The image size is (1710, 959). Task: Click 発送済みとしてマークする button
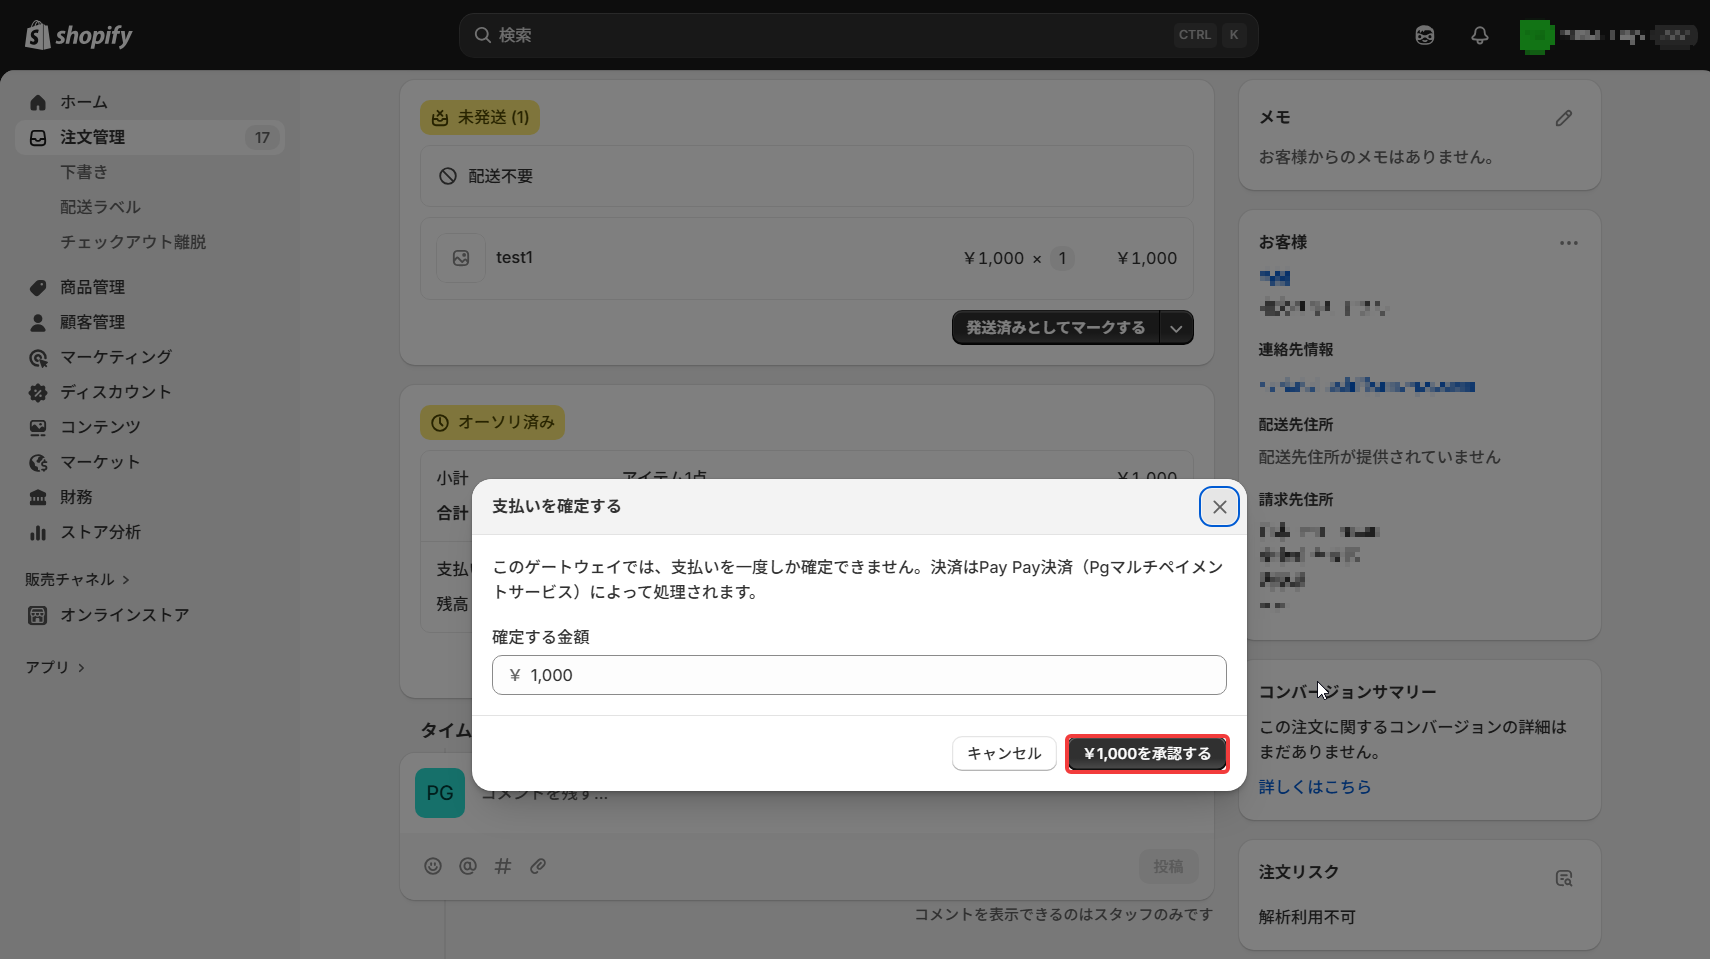(x=1055, y=327)
